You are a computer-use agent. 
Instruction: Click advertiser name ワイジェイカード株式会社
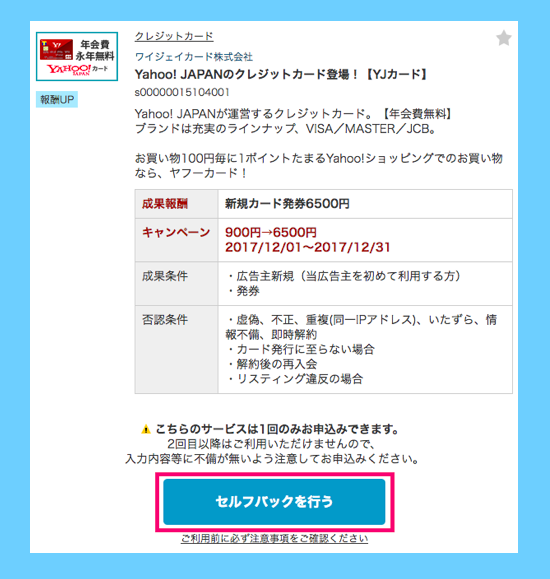(194, 56)
